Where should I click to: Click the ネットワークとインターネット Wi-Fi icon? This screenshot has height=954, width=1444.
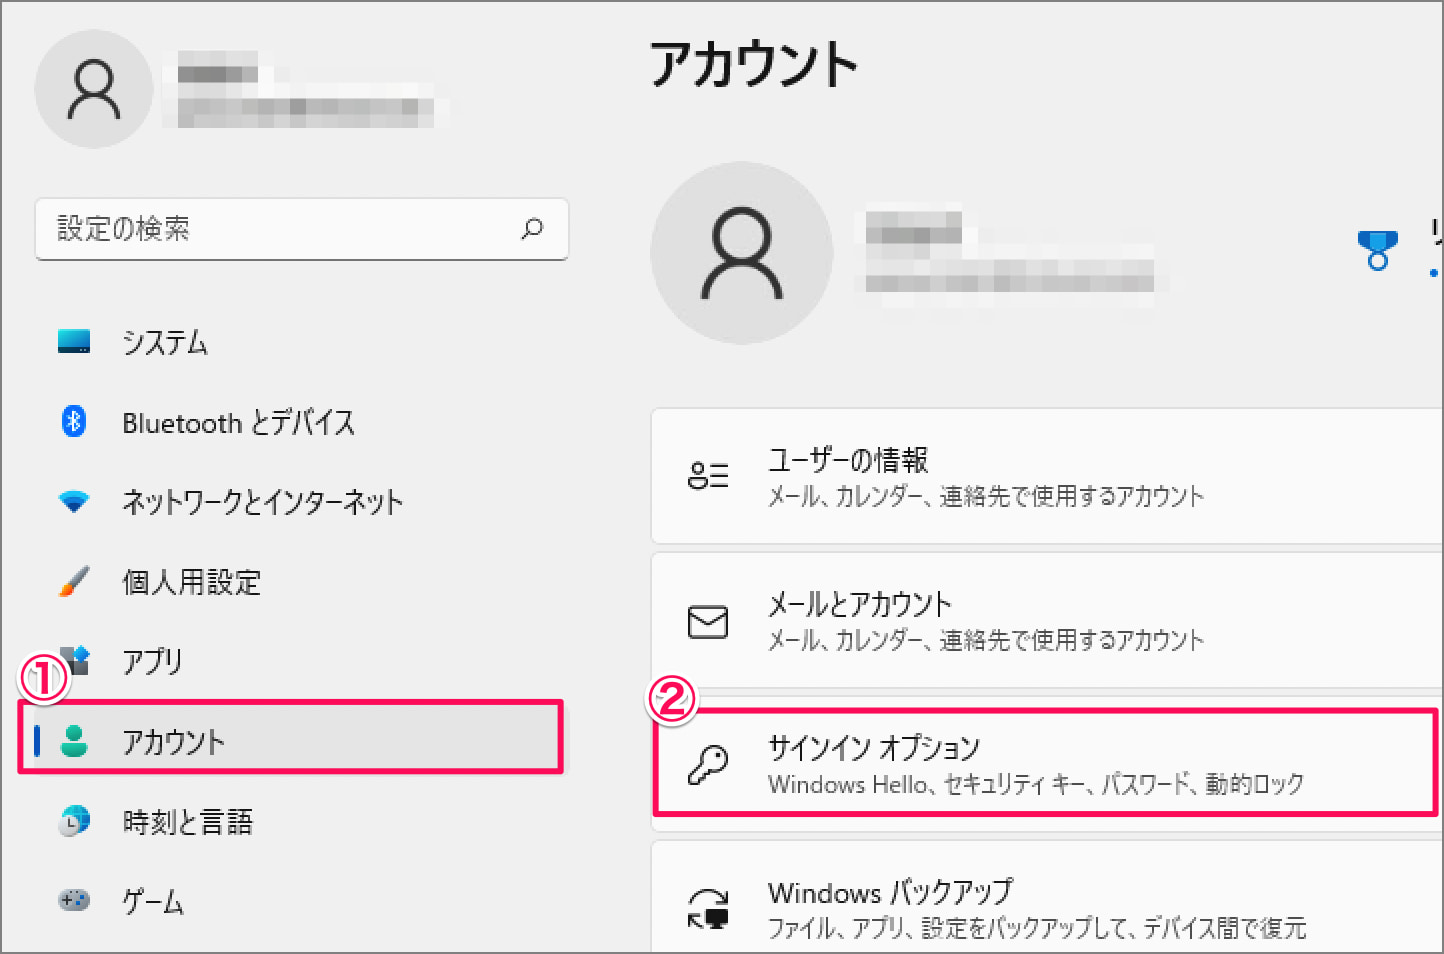72,502
